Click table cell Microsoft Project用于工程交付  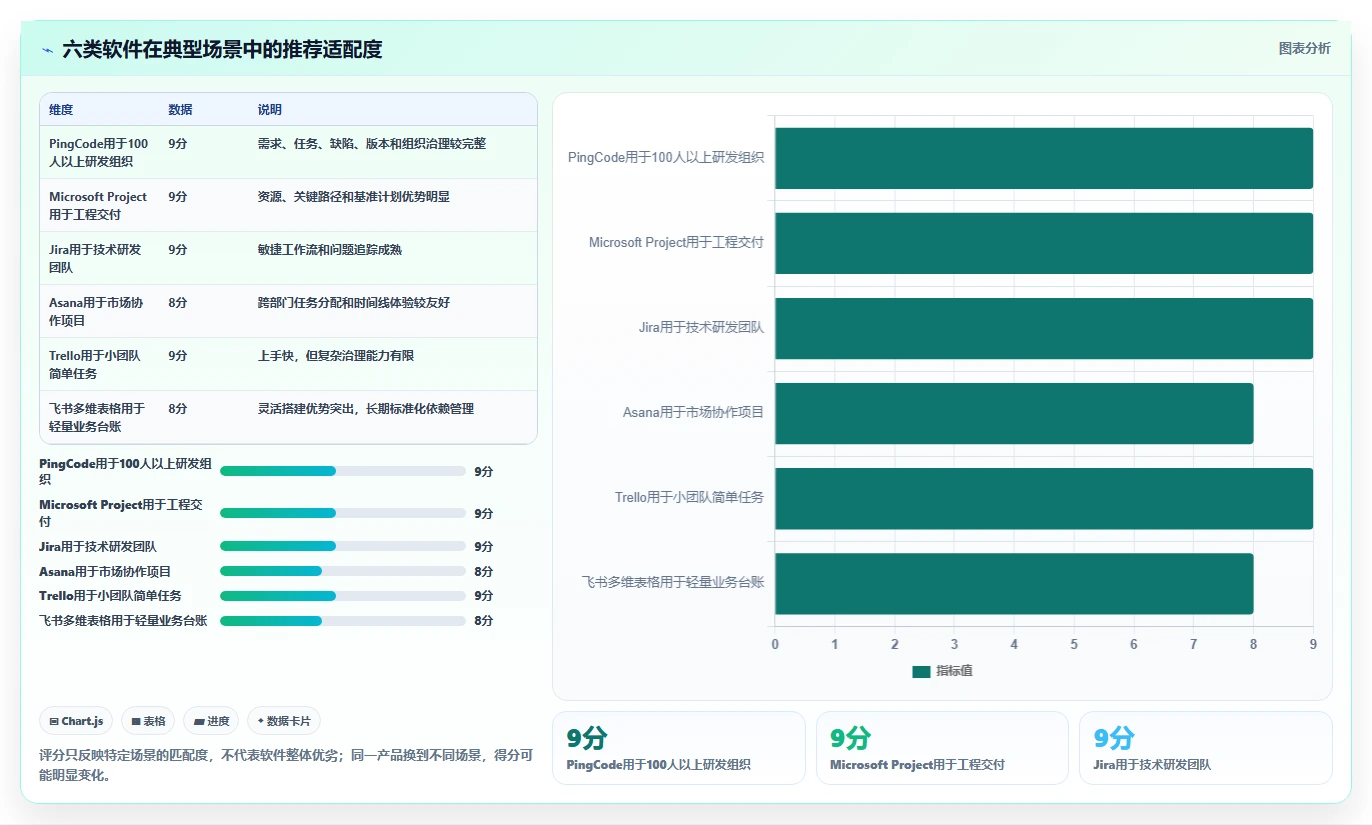click(98, 205)
